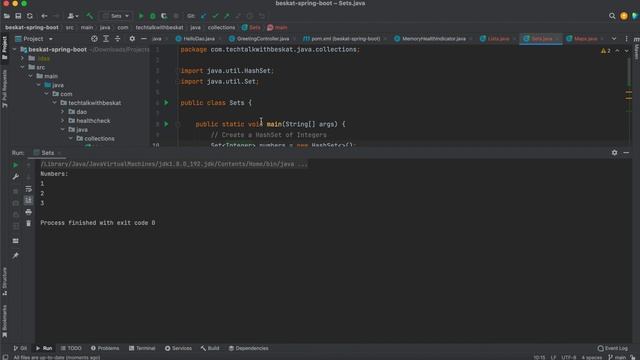The image size is (640, 360).
Task: Collapse the src folder
Action: click(x=22, y=67)
